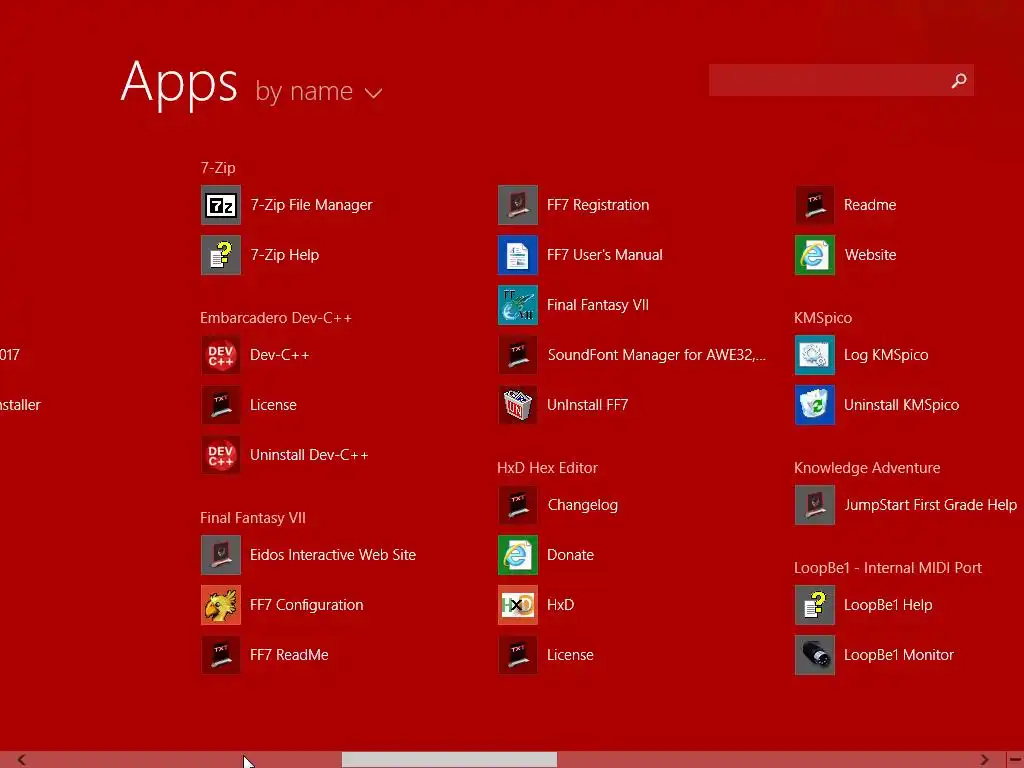Open the FF7 Registration icon
Viewport: 1024px width, 768px height.
tap(518, 205)
